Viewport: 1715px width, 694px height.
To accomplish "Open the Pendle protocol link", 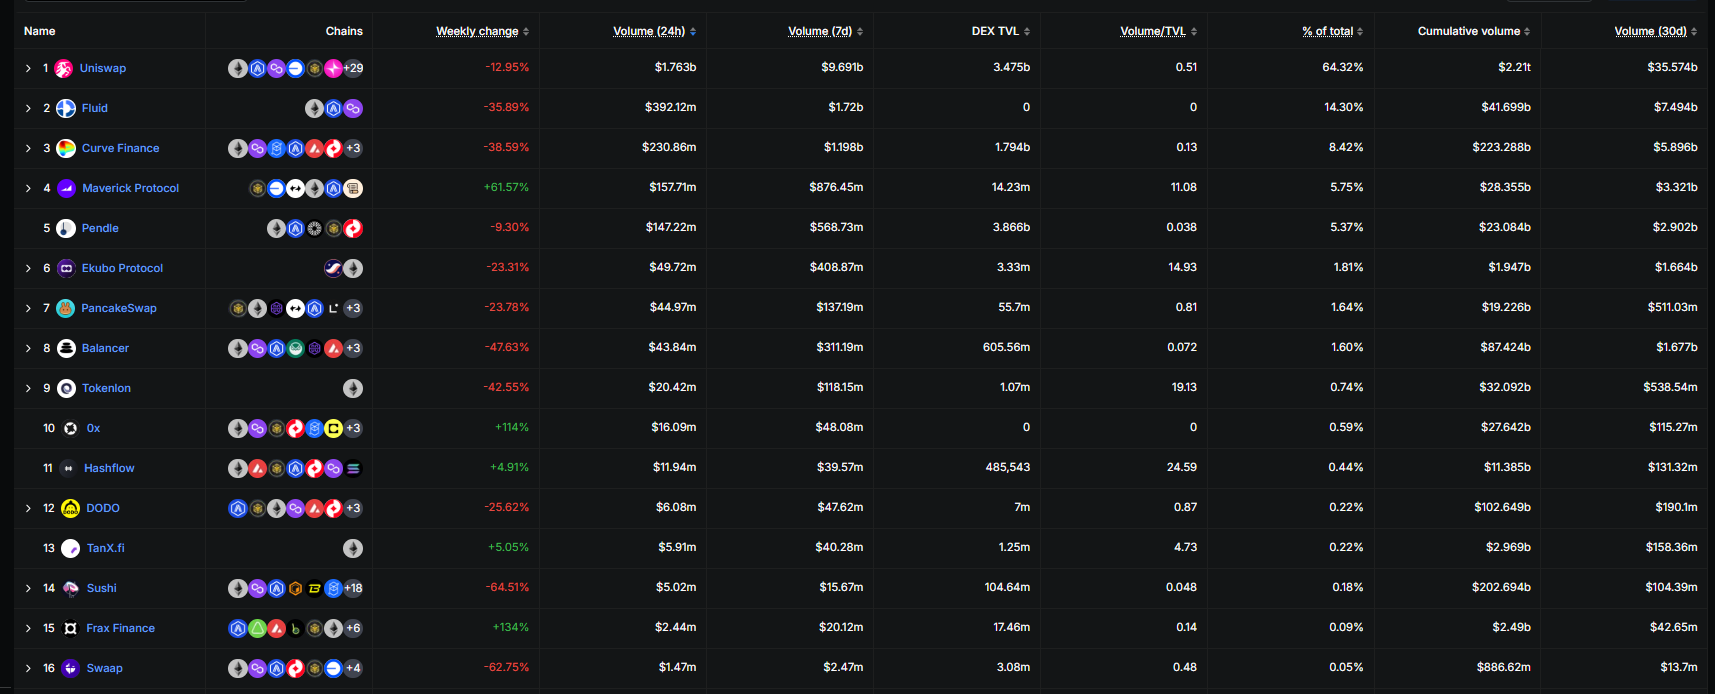I will [100, 228].
